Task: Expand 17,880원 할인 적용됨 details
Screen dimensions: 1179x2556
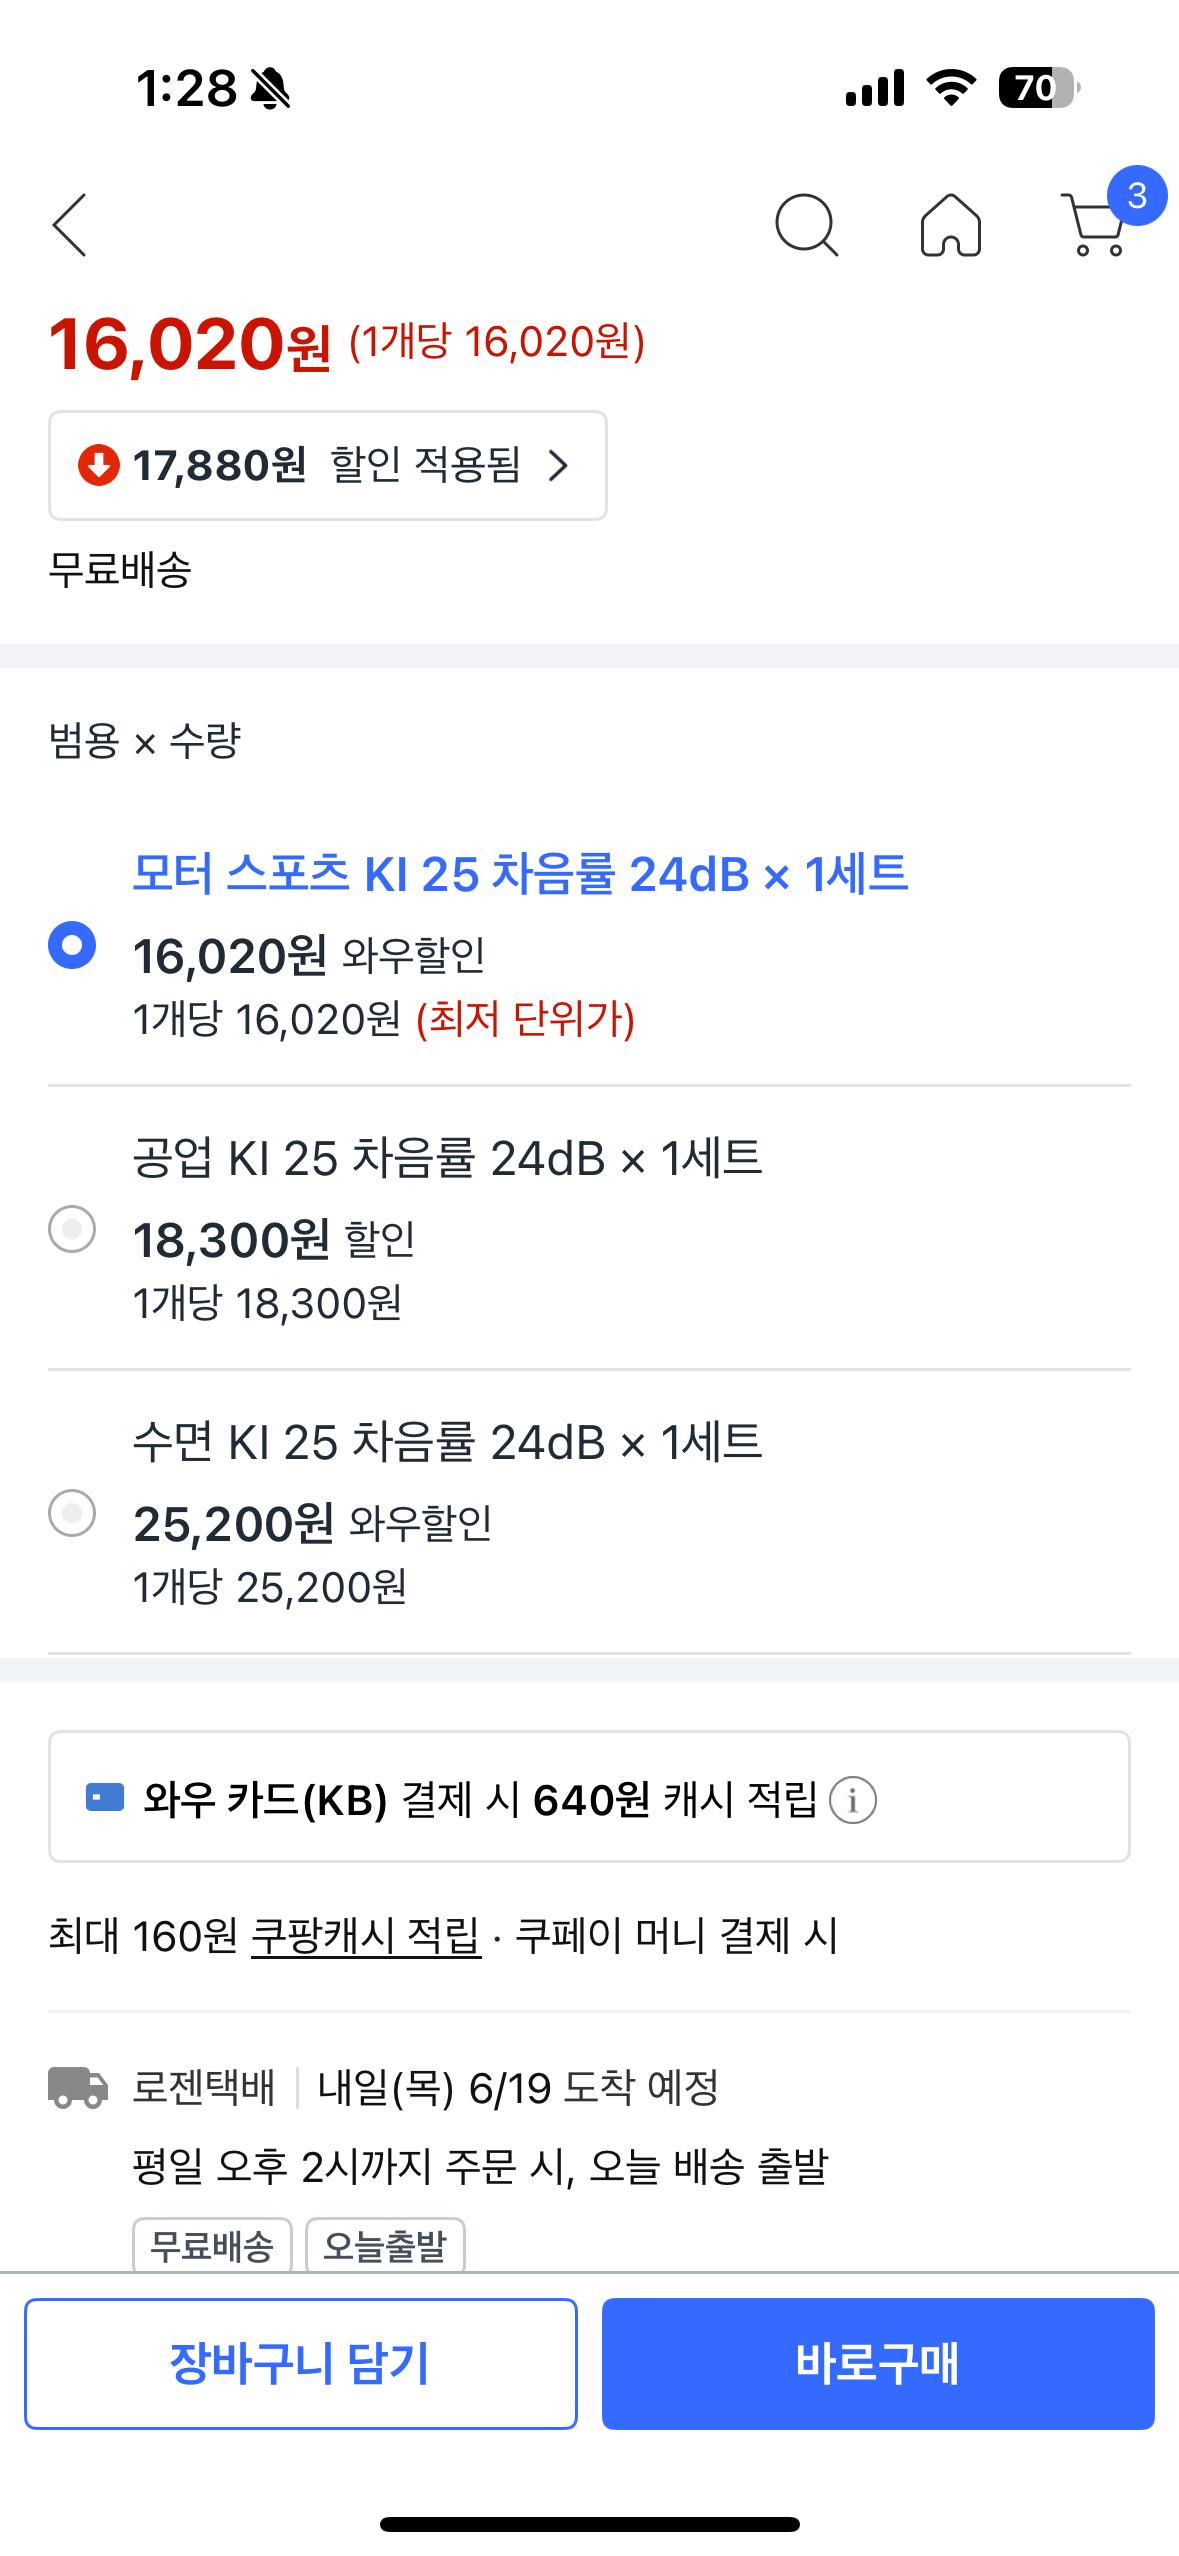Action: 326,465
